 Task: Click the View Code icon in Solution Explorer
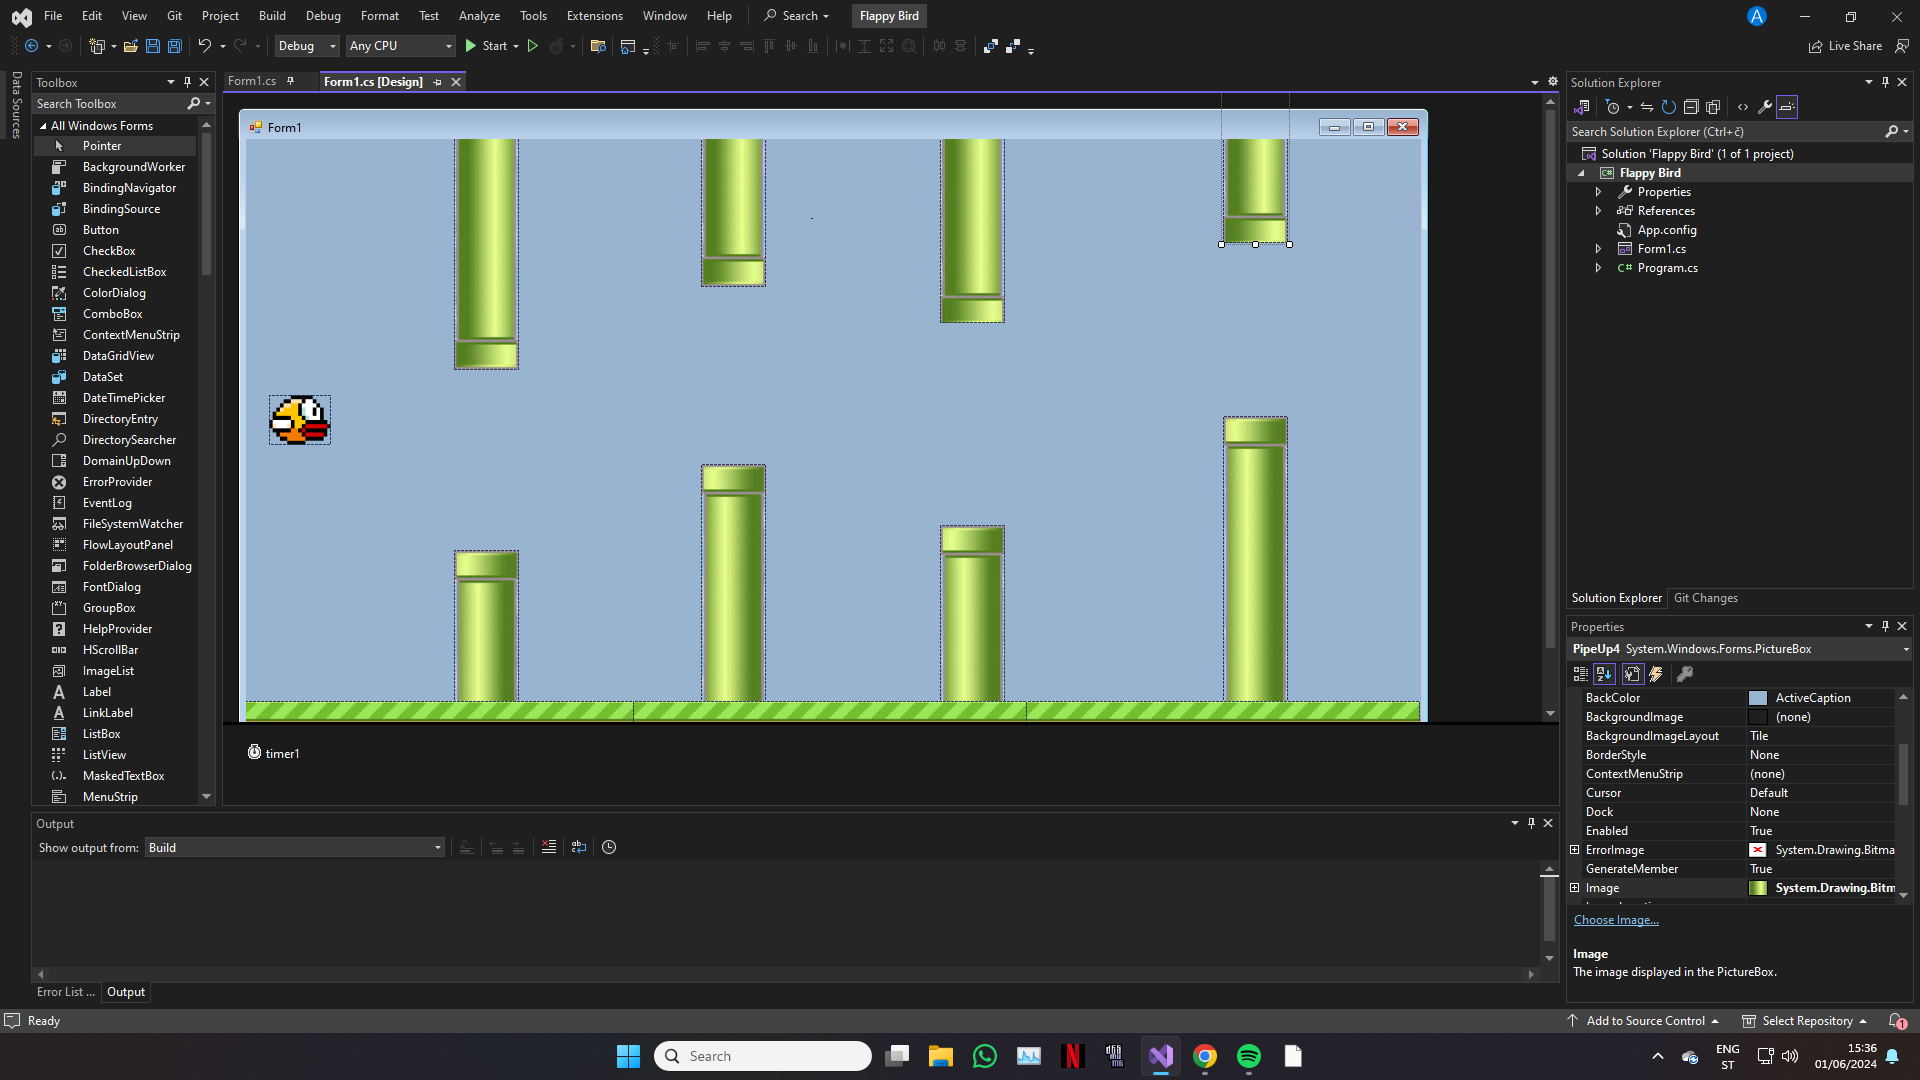(x=1743, y=107)
